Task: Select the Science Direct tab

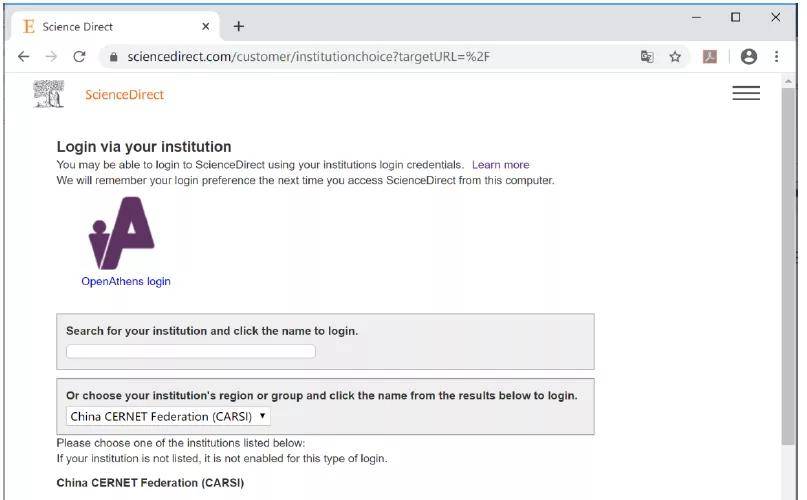Action: tap(116, 26)
